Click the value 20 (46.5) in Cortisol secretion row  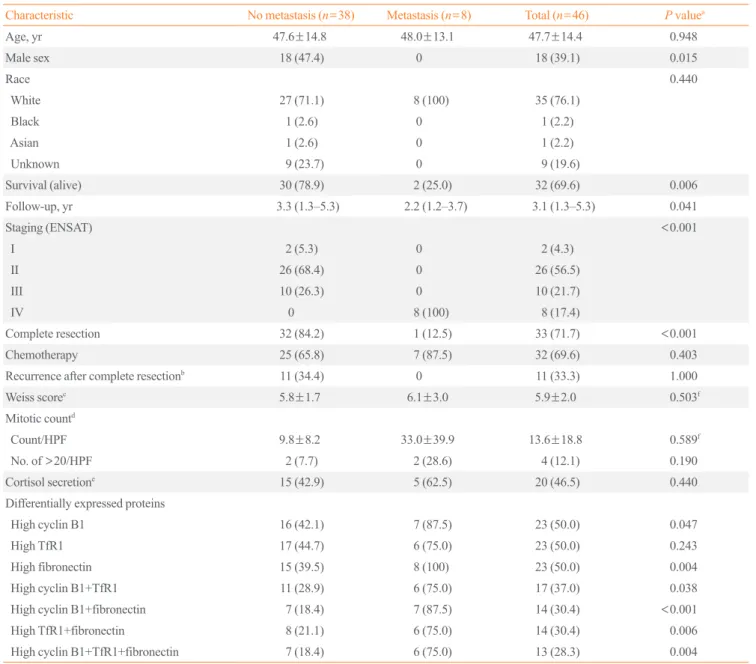click(557, 482)
